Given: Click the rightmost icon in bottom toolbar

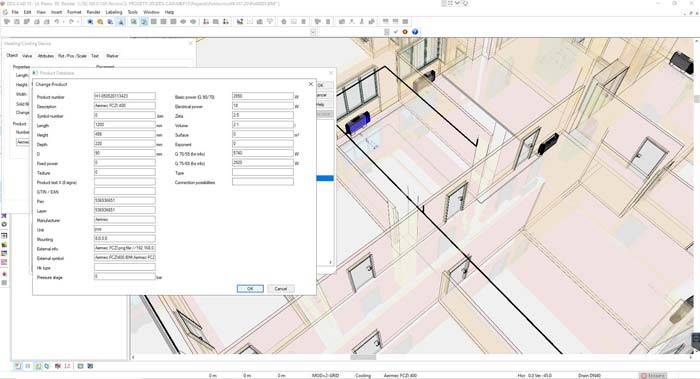Looking at the screenshot, I should point(91,366).
